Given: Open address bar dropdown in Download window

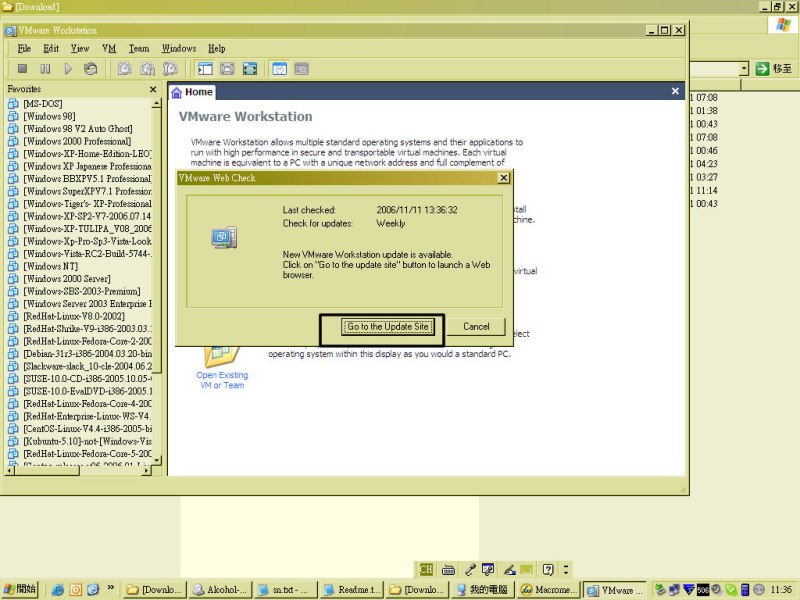Looking at the screenshot, I should coord(744,68).
